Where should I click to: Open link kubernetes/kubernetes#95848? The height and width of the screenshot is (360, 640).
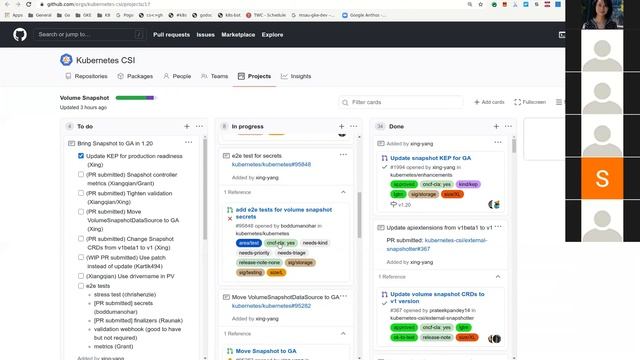[271, 164]
